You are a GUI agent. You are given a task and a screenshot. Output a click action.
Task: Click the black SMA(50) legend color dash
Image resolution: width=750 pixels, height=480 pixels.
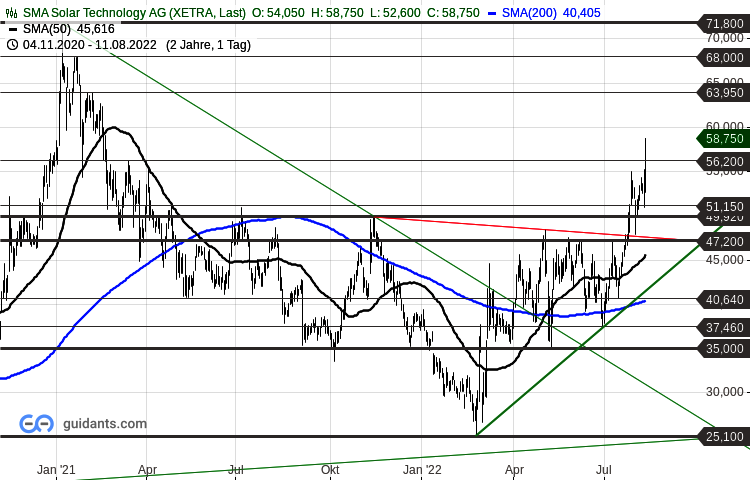coord(13,30)
